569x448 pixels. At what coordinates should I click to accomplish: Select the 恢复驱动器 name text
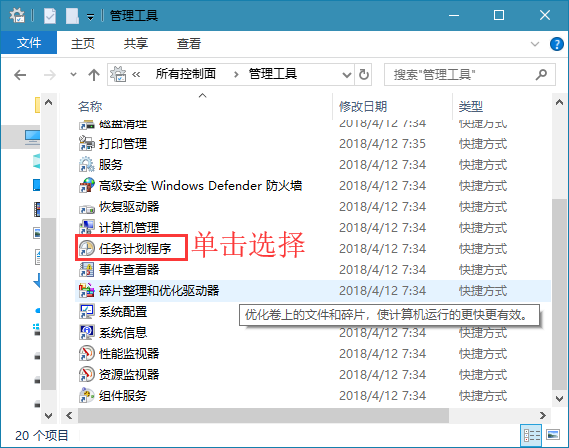[x=129, y=206]
